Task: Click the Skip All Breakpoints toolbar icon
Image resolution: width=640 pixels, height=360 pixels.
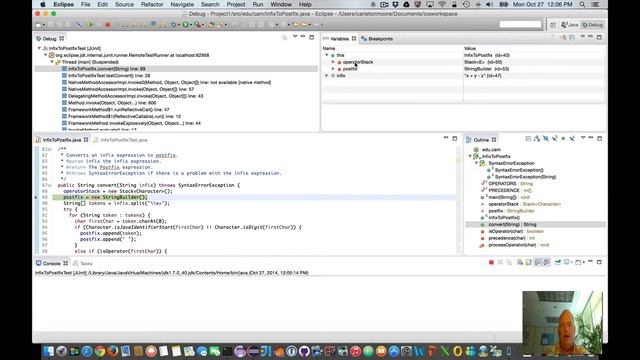Action: pos(78,25)
